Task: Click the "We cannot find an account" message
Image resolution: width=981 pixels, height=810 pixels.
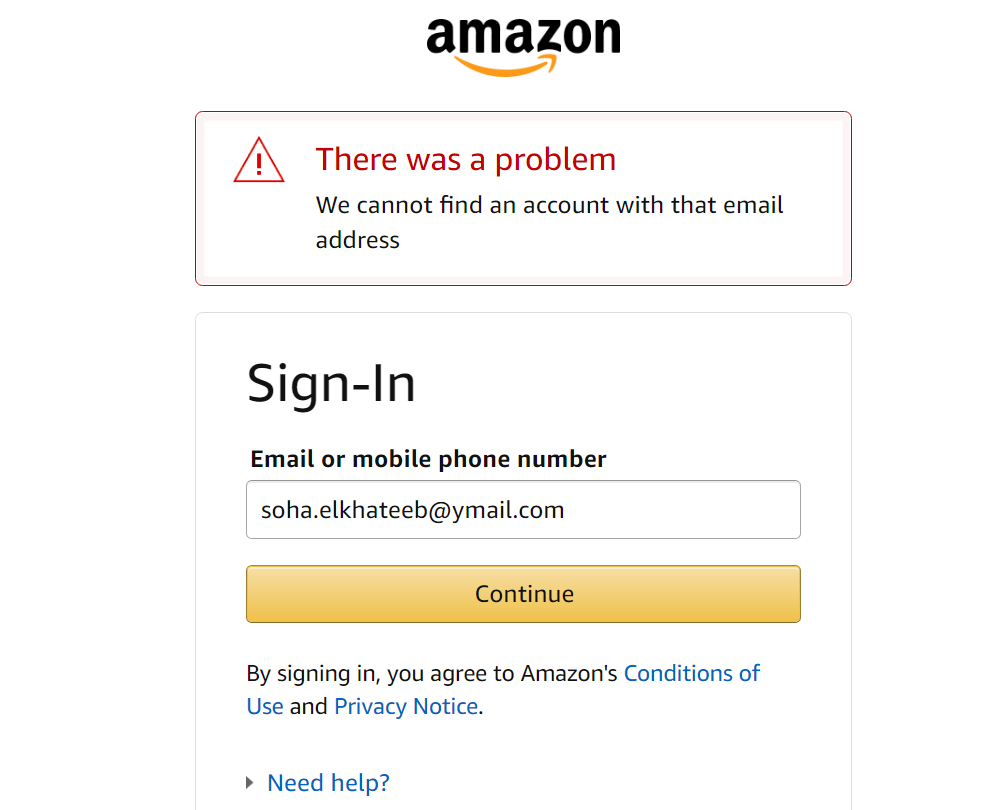Action: 549,205
